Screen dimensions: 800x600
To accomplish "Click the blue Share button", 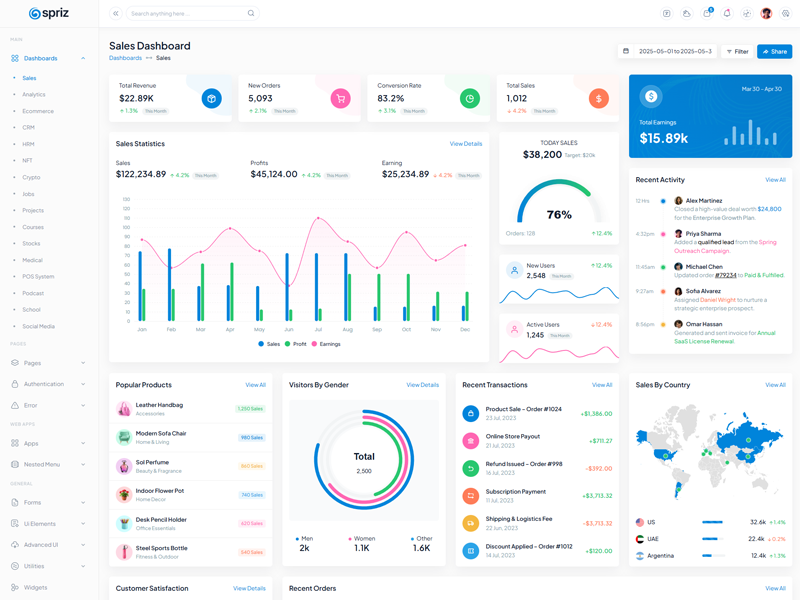I will [x=775, y=51].
